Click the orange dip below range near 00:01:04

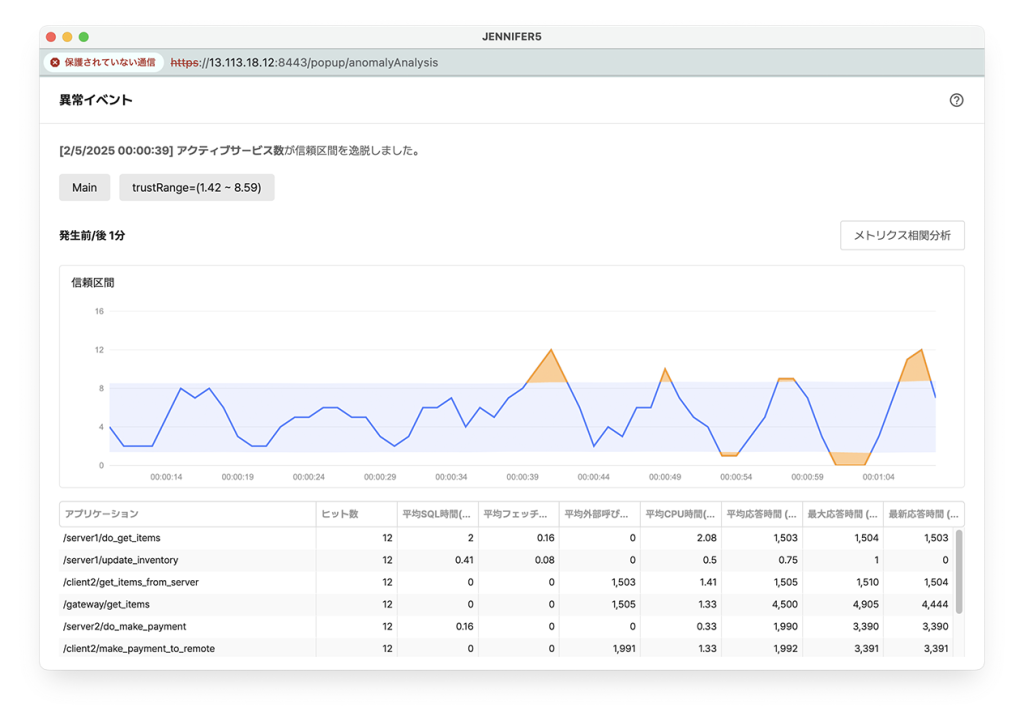850,459
